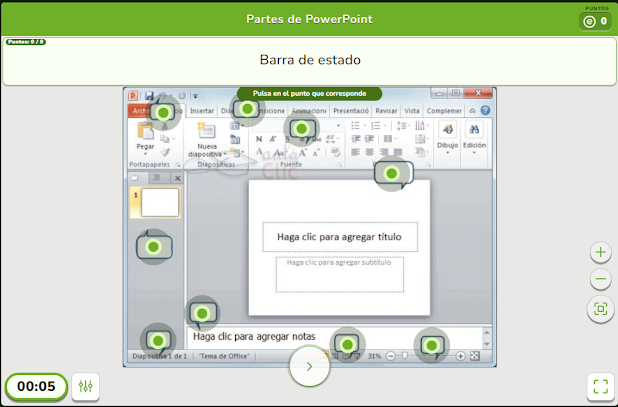The image size is (618, 407).
Task: Switch to the Insertar tab
Action: click(x=202, y=111)
